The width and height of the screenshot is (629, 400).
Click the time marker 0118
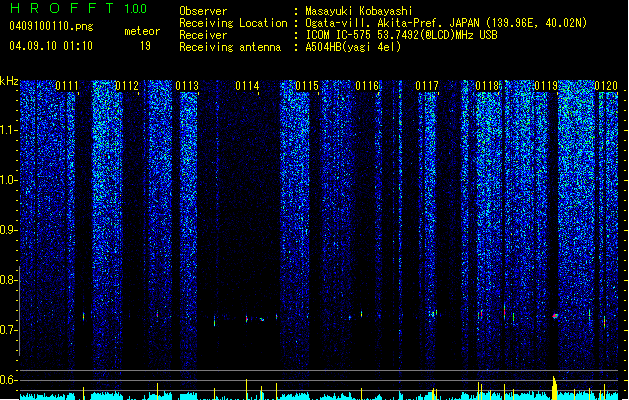pyautogui.click(x=487, y=86)
